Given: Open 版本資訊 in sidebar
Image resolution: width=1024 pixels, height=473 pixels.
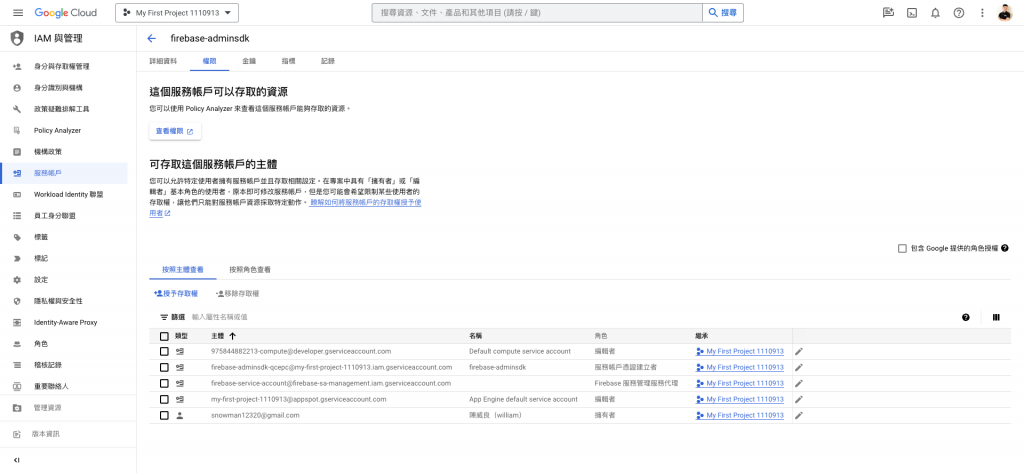Looking at the screenshot, I should pos(68,434).
